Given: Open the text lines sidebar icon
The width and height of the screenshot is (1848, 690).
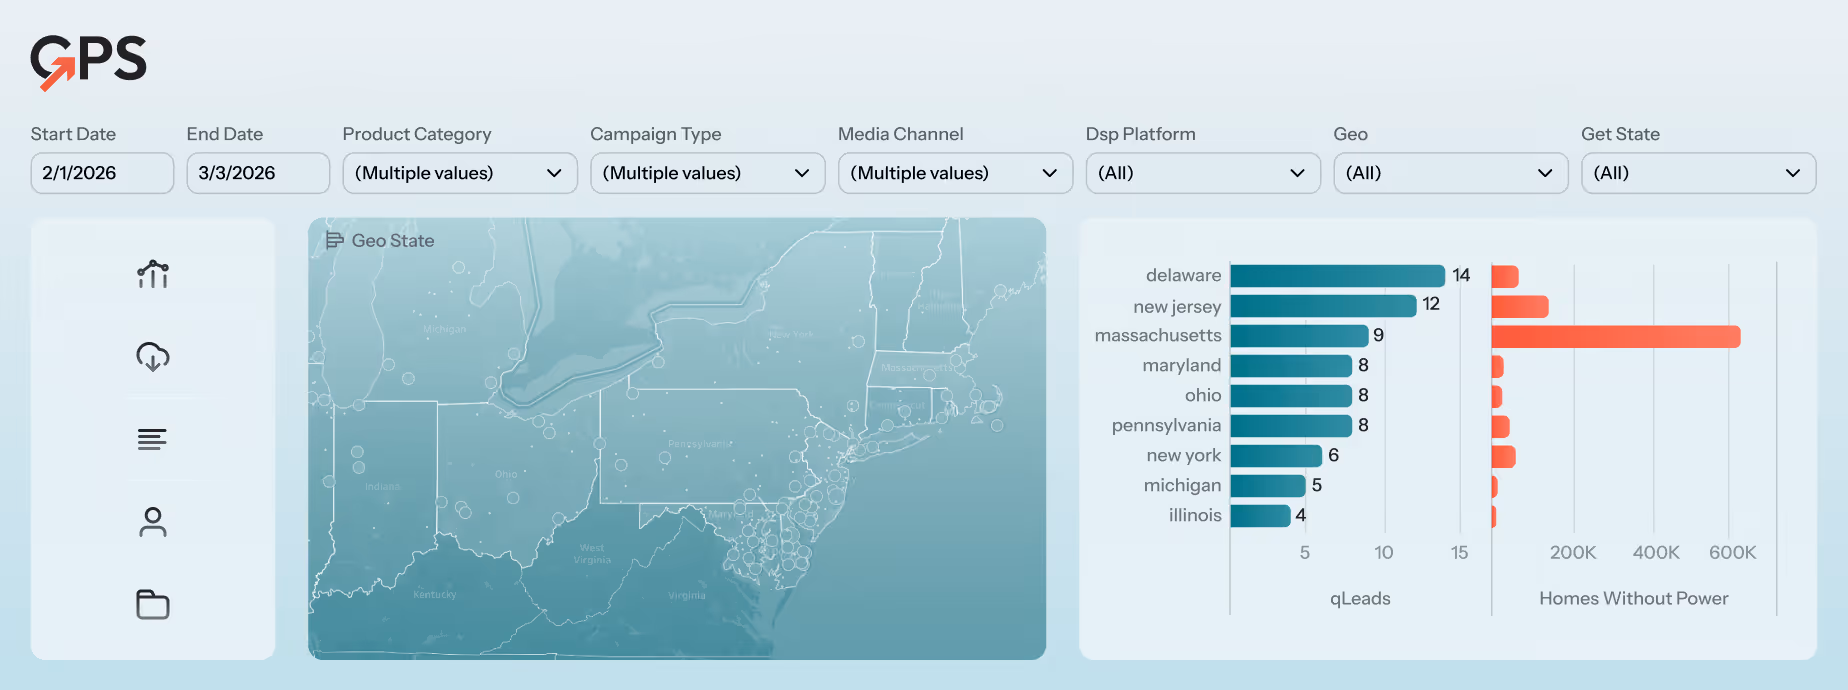Looking at the screenshot, I should coord(152,439).
